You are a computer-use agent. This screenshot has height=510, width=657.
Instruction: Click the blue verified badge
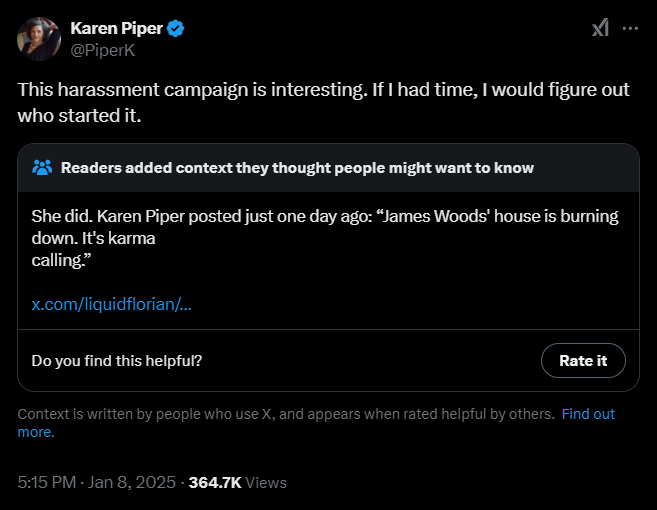[x=175, y=29]
